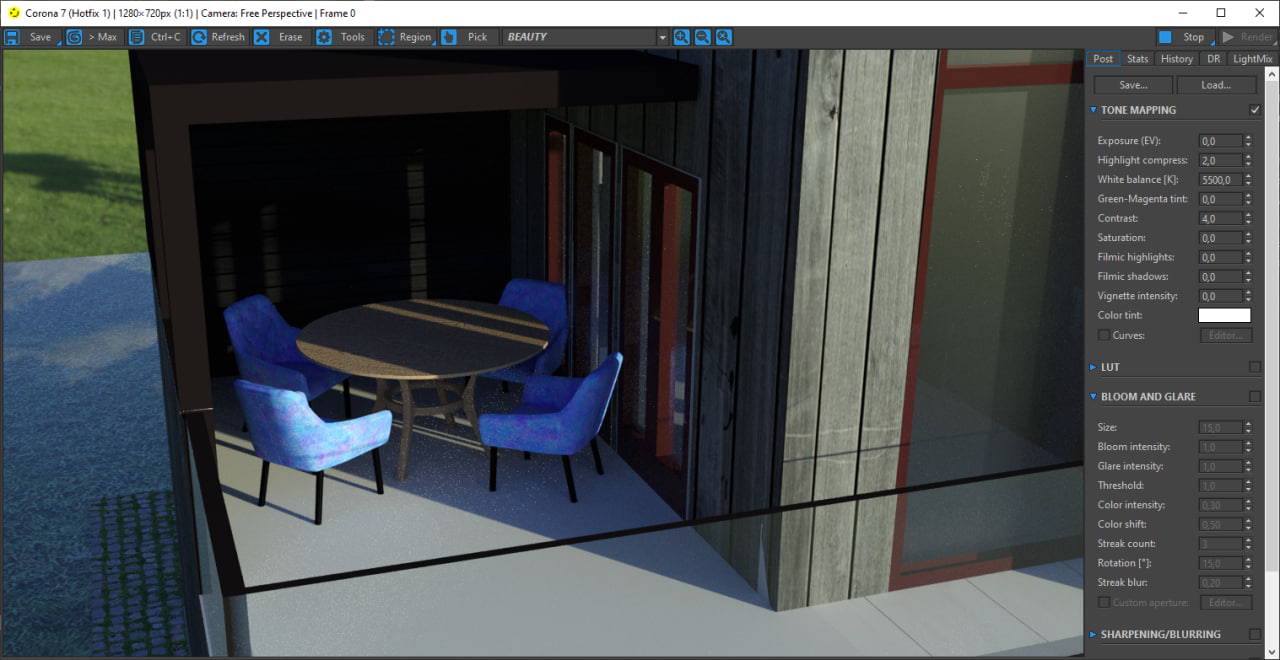
Task: Collapse the Bloom and Glare section
Action: [x=1093, y=397]
